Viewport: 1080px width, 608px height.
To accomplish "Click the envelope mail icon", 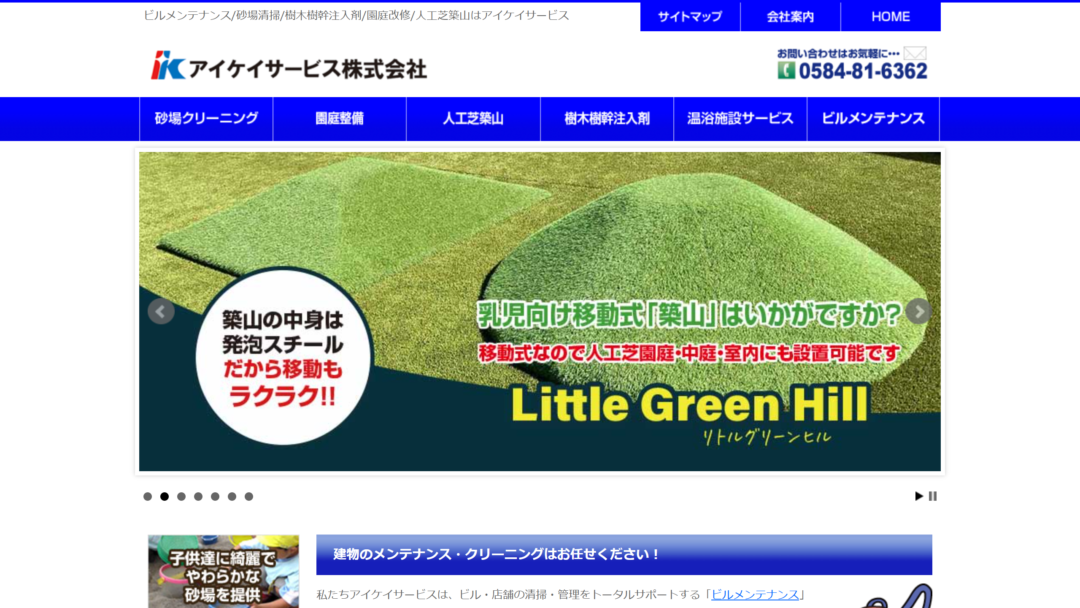I will tap(915, 53).
